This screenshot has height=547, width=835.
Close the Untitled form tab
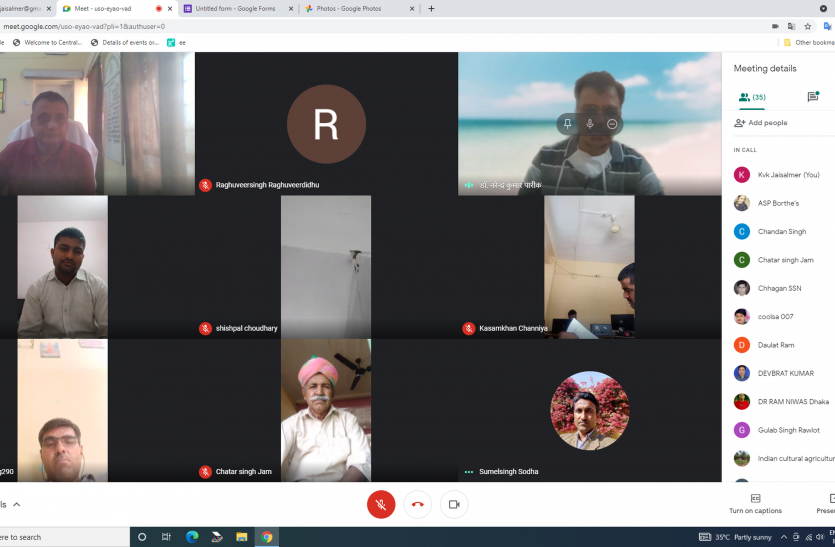(291, 9)
